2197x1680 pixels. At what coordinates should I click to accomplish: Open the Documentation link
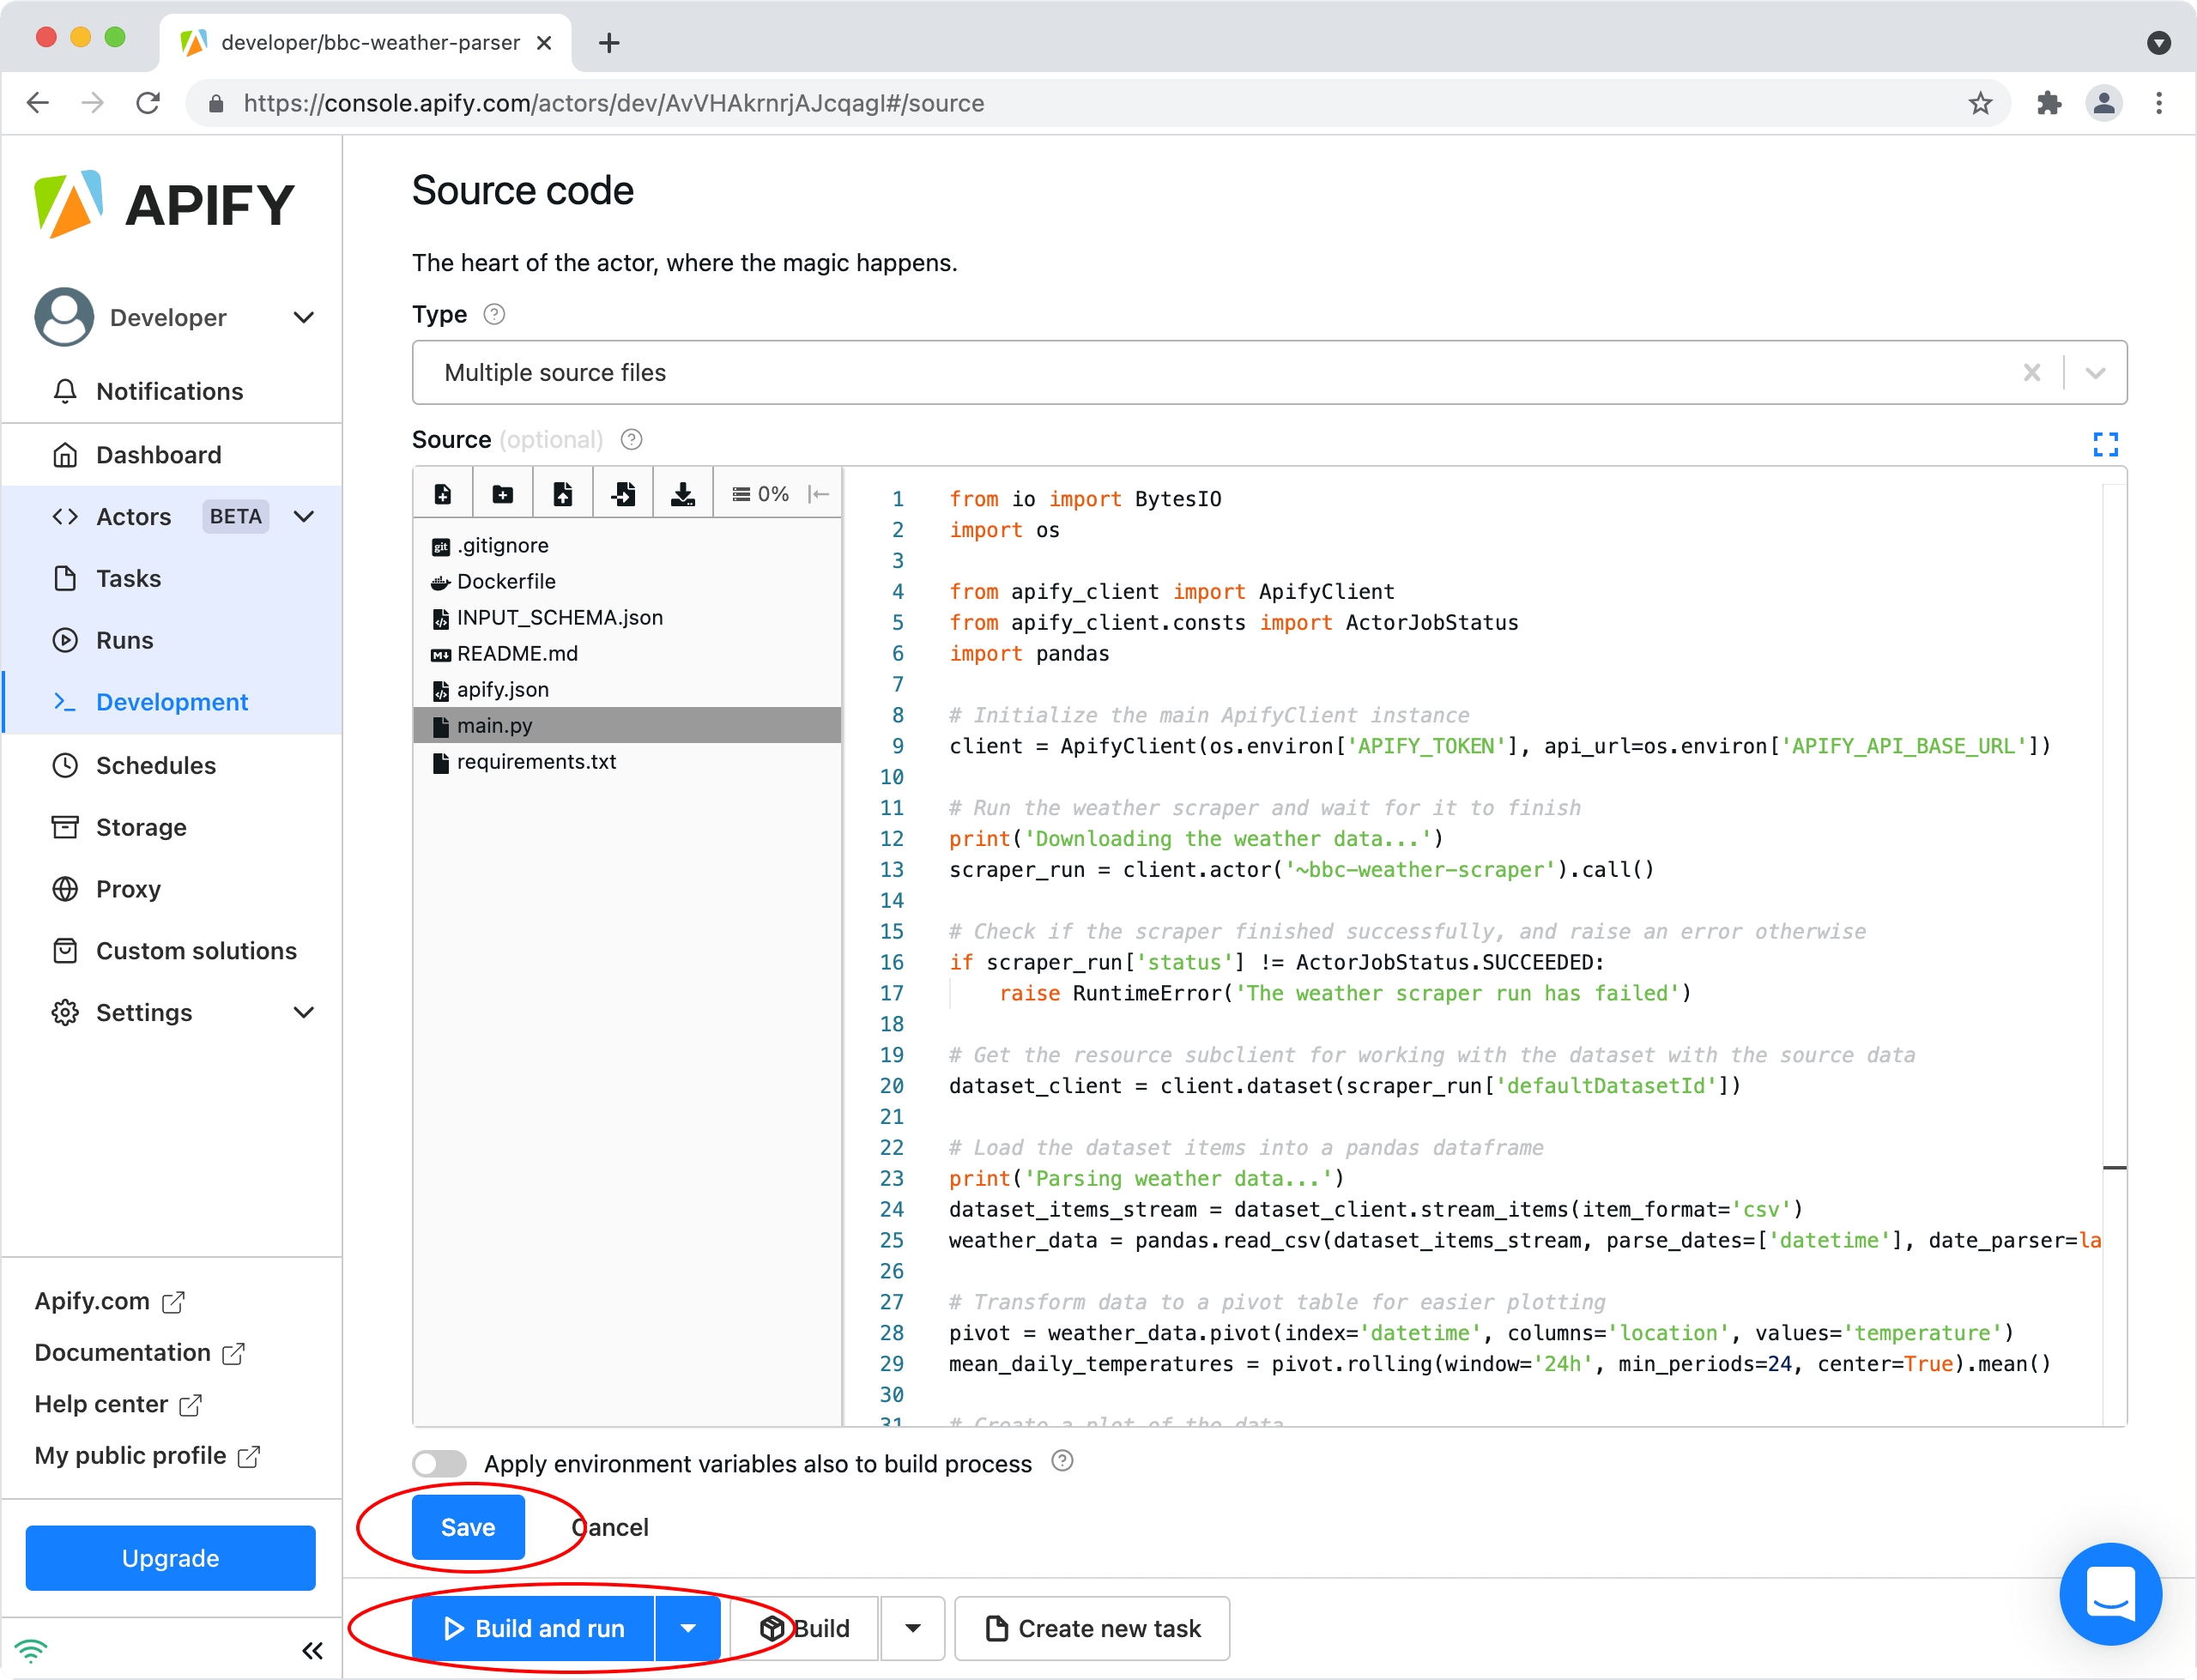point(121,1352)
